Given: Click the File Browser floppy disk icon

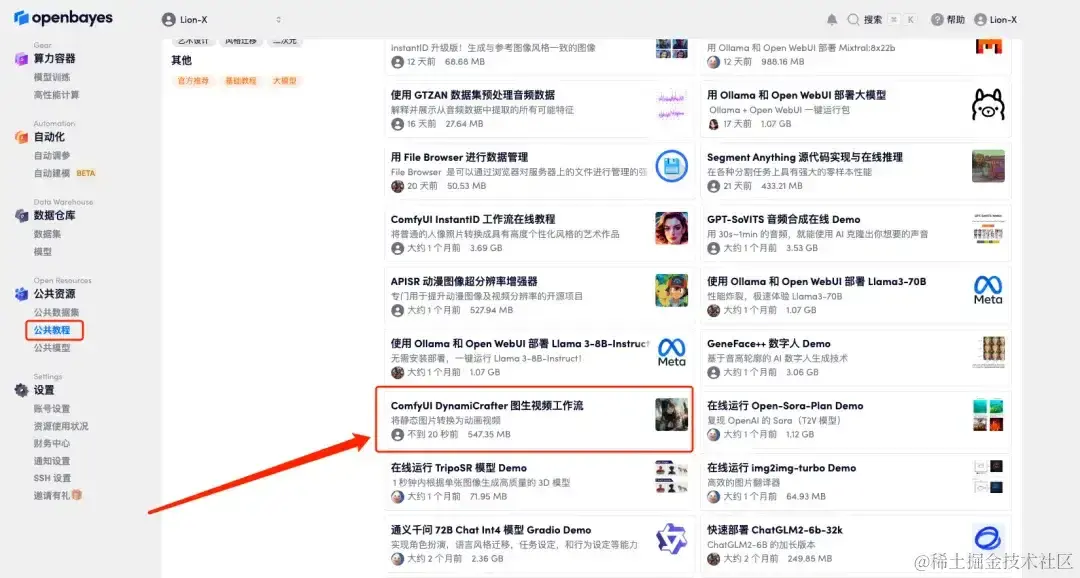Looking at the screenshot, I should coord(672,166).
